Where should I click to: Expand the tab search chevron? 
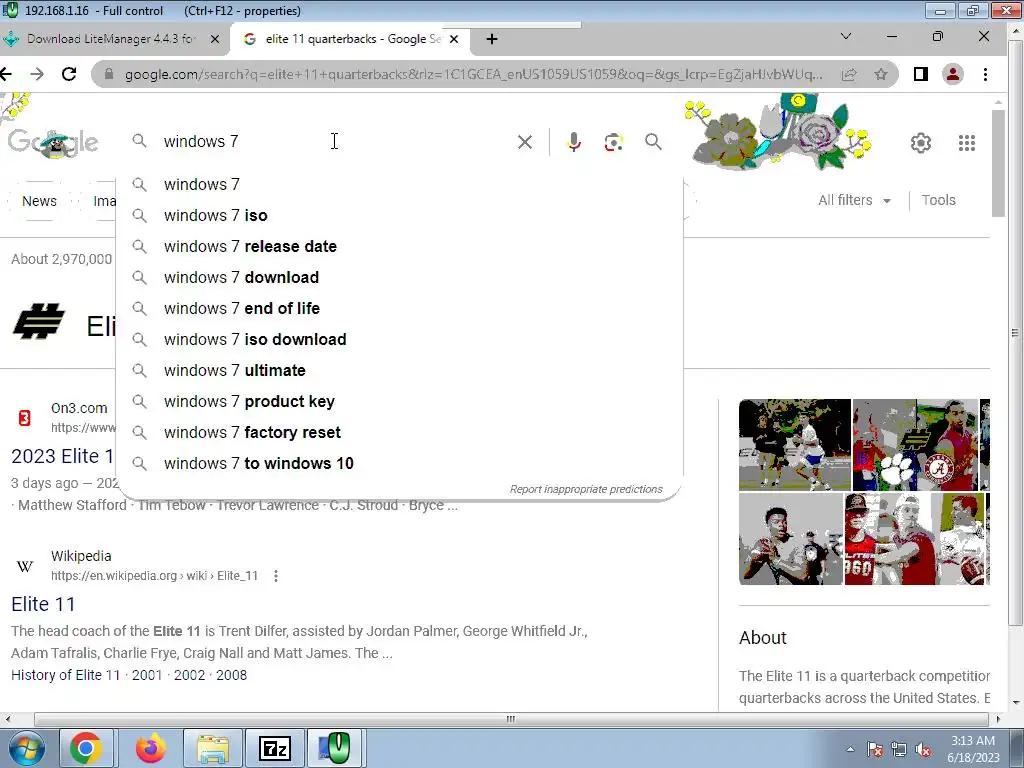(846, 37)
